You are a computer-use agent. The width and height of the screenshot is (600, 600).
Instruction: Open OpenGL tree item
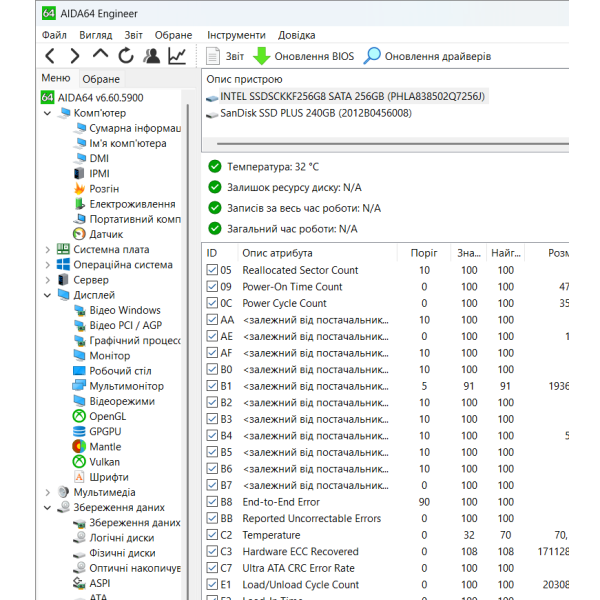click(x=99, y=416)
